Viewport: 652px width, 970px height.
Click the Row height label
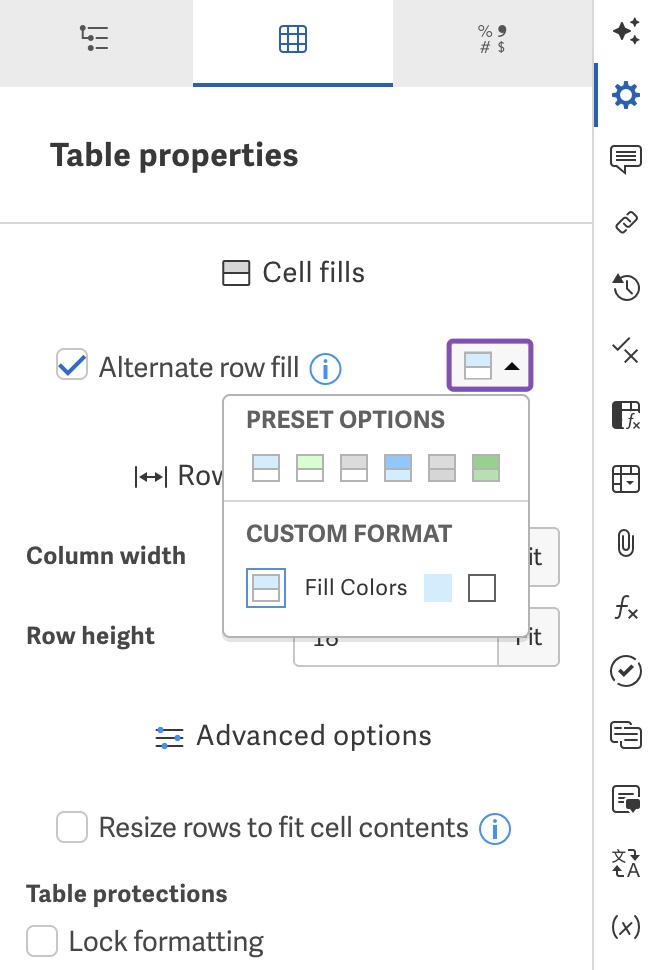90,636
